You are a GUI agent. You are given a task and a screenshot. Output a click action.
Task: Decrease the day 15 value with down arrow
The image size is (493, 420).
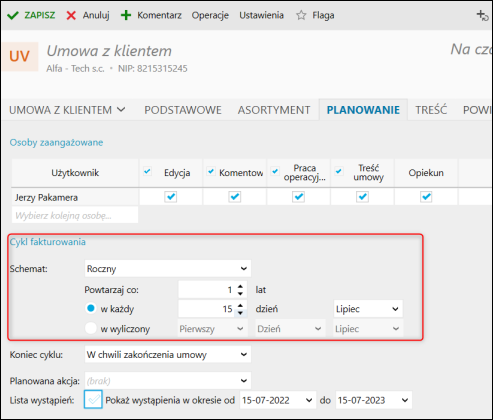pyautogui.click(x=240, y=313)
